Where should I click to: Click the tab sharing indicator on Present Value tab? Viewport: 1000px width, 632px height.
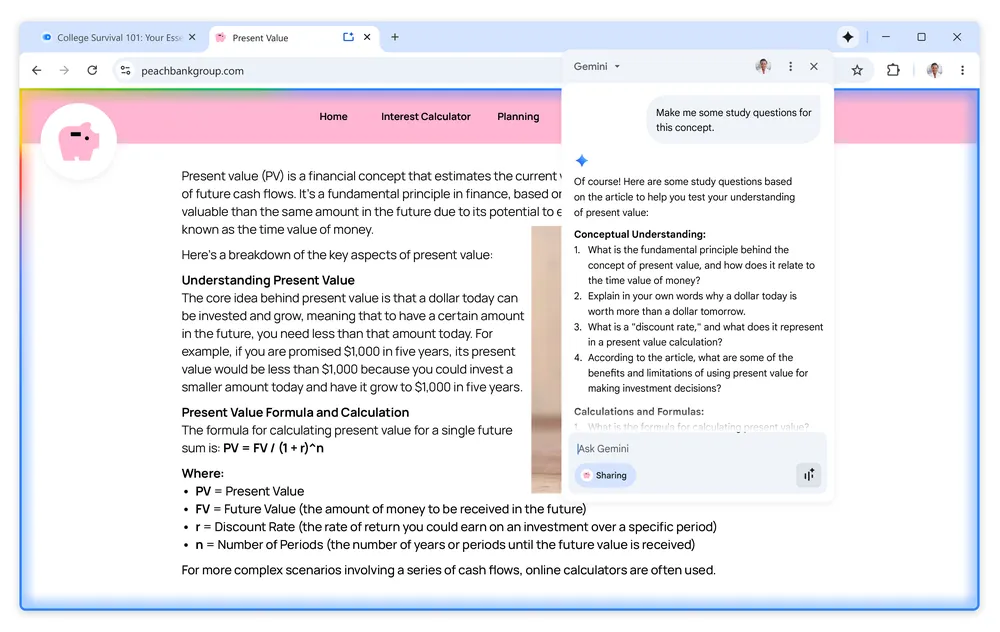pyautogui.click(x=348, y=37)
